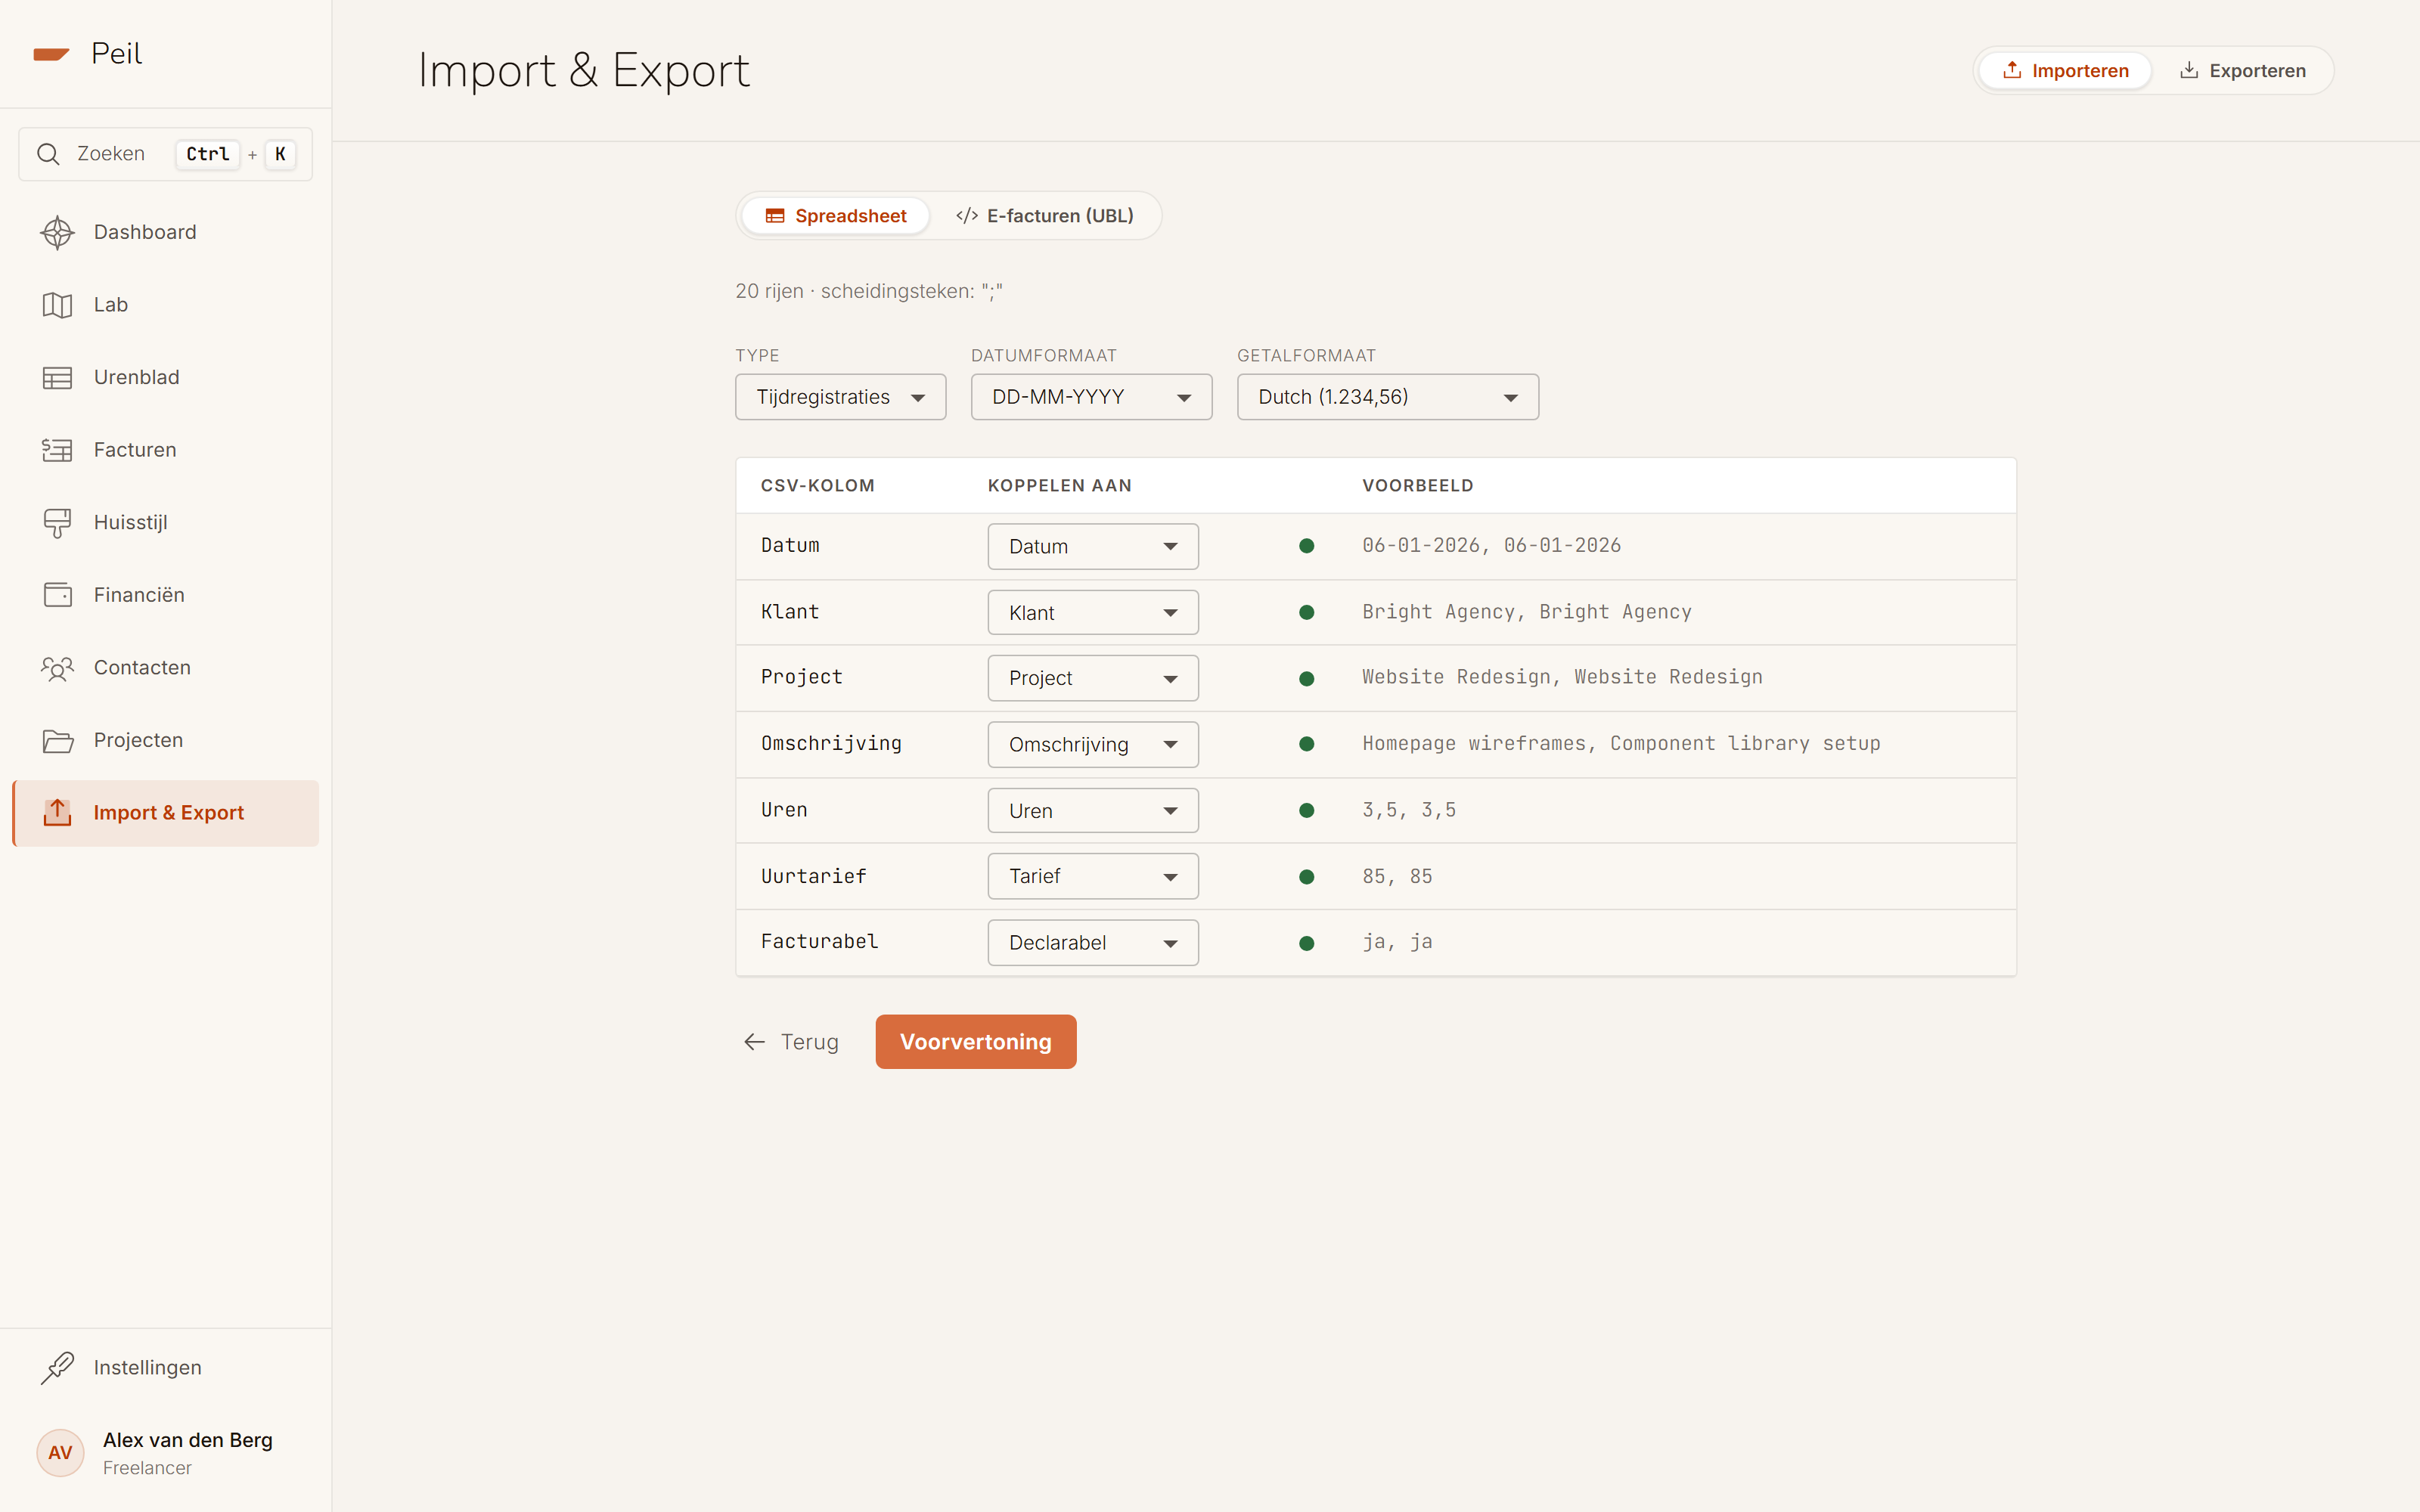The height and width of the screenshot is (1512, 2420).
Task: Click the 20 rijen summary text
Action: [x=869, y=291]
